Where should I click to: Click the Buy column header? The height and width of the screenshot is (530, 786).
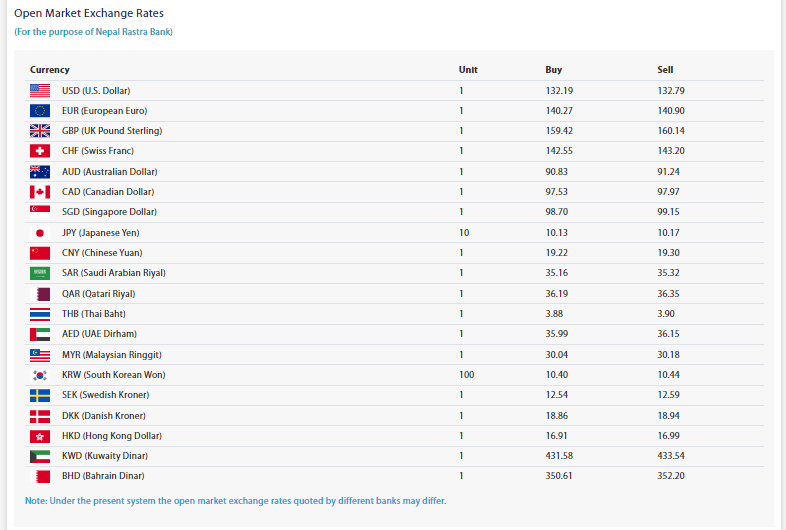pos(553,70)
